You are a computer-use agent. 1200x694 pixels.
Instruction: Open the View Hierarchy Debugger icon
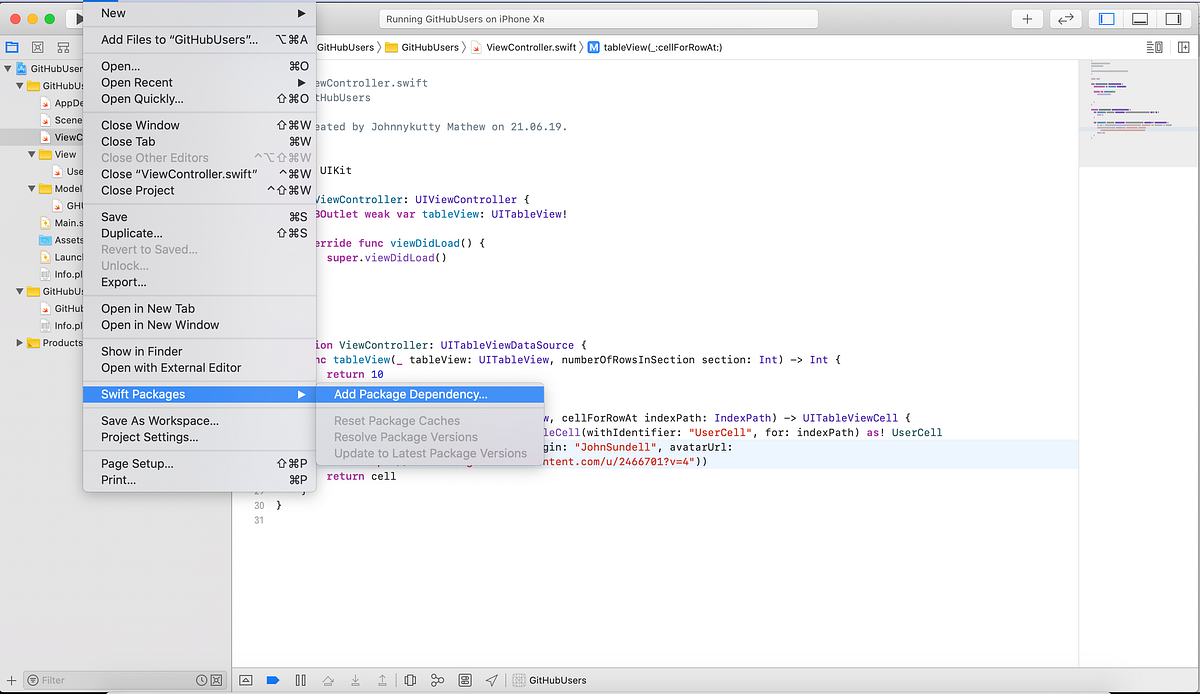point(410,680)
